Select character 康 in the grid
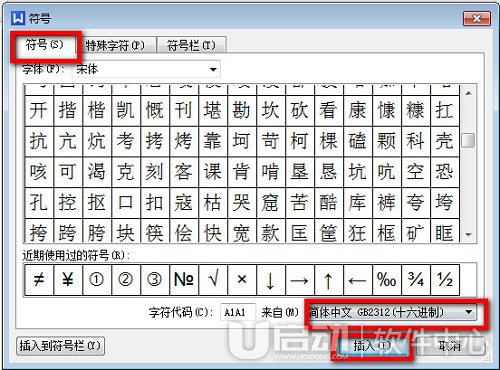 [358, 110]
